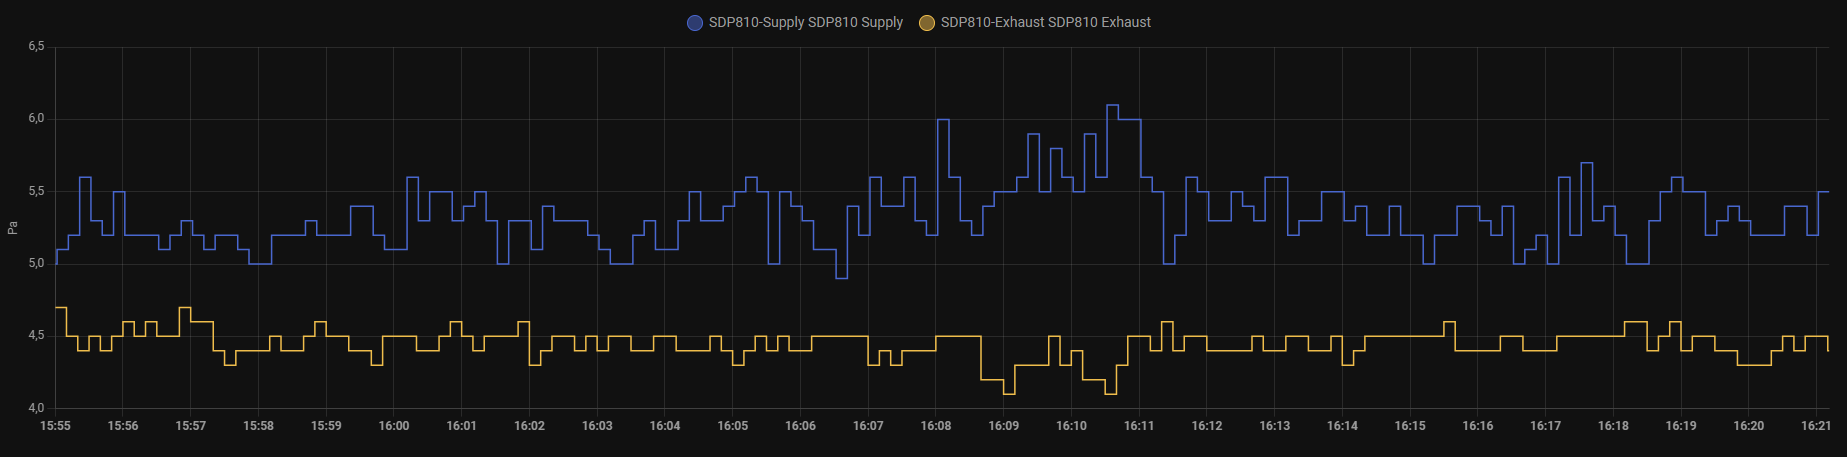The image size is (1847, 457).
Task: Click the 16:05 time axis label
Action: tap(733, 426)
